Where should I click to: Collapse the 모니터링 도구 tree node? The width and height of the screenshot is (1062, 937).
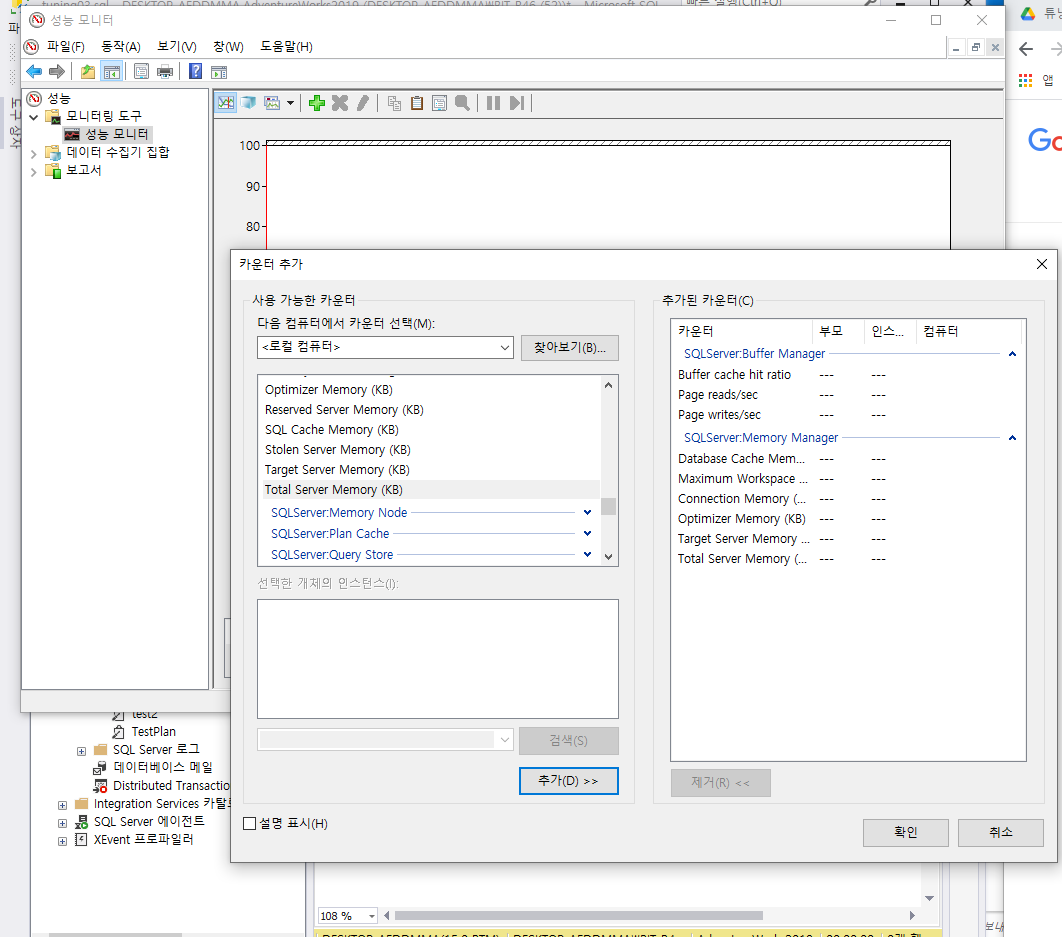click(33, 117)
